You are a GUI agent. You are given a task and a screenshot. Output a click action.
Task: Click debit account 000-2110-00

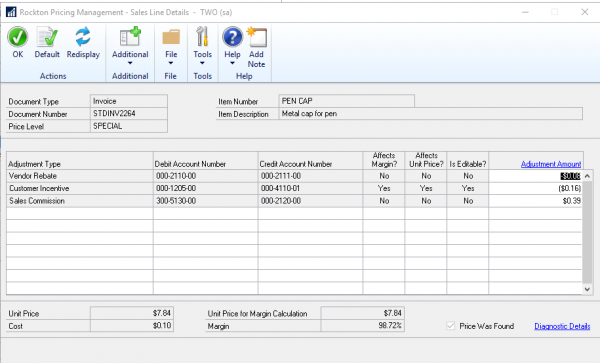pyautogui.click(x=176, y=176)
